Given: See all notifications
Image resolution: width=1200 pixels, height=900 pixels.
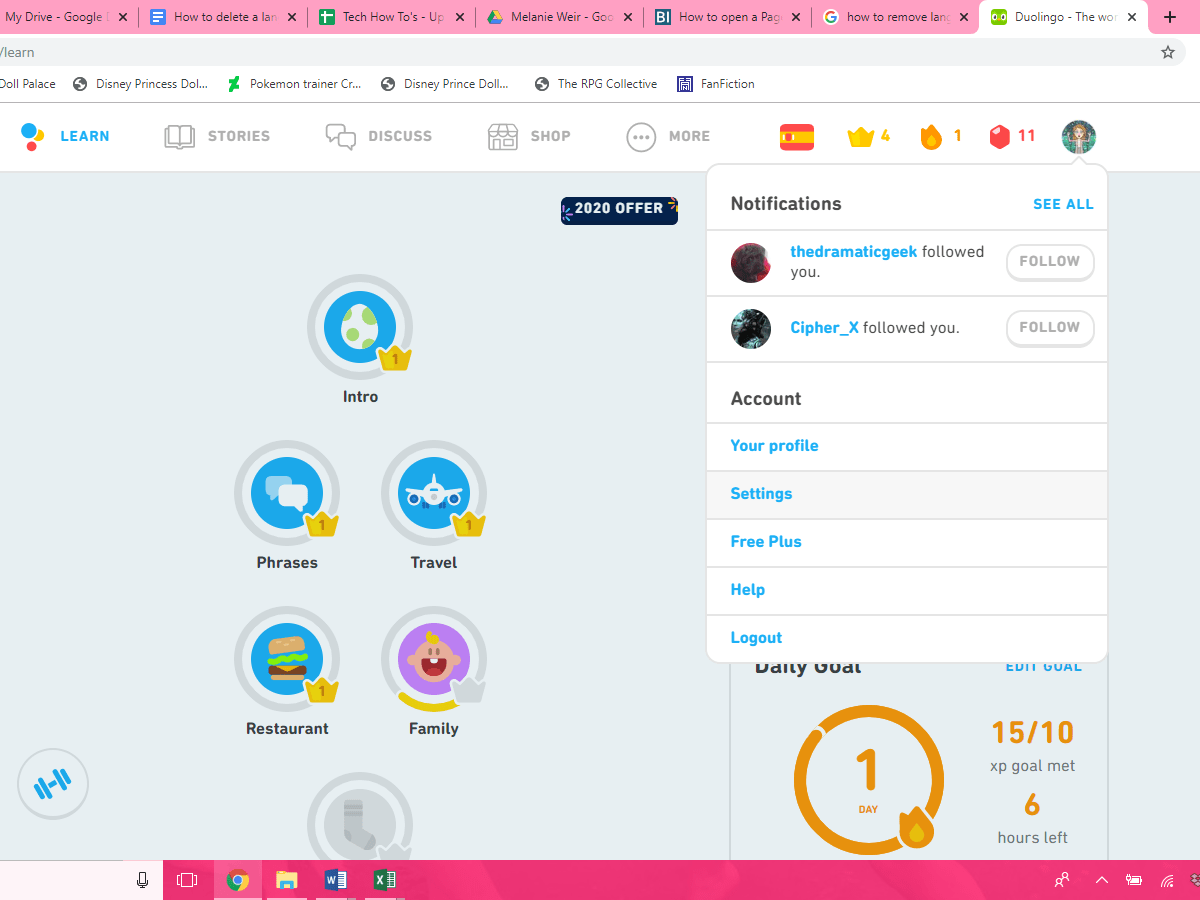Looking at the screenshot, I should point(1063,204).
